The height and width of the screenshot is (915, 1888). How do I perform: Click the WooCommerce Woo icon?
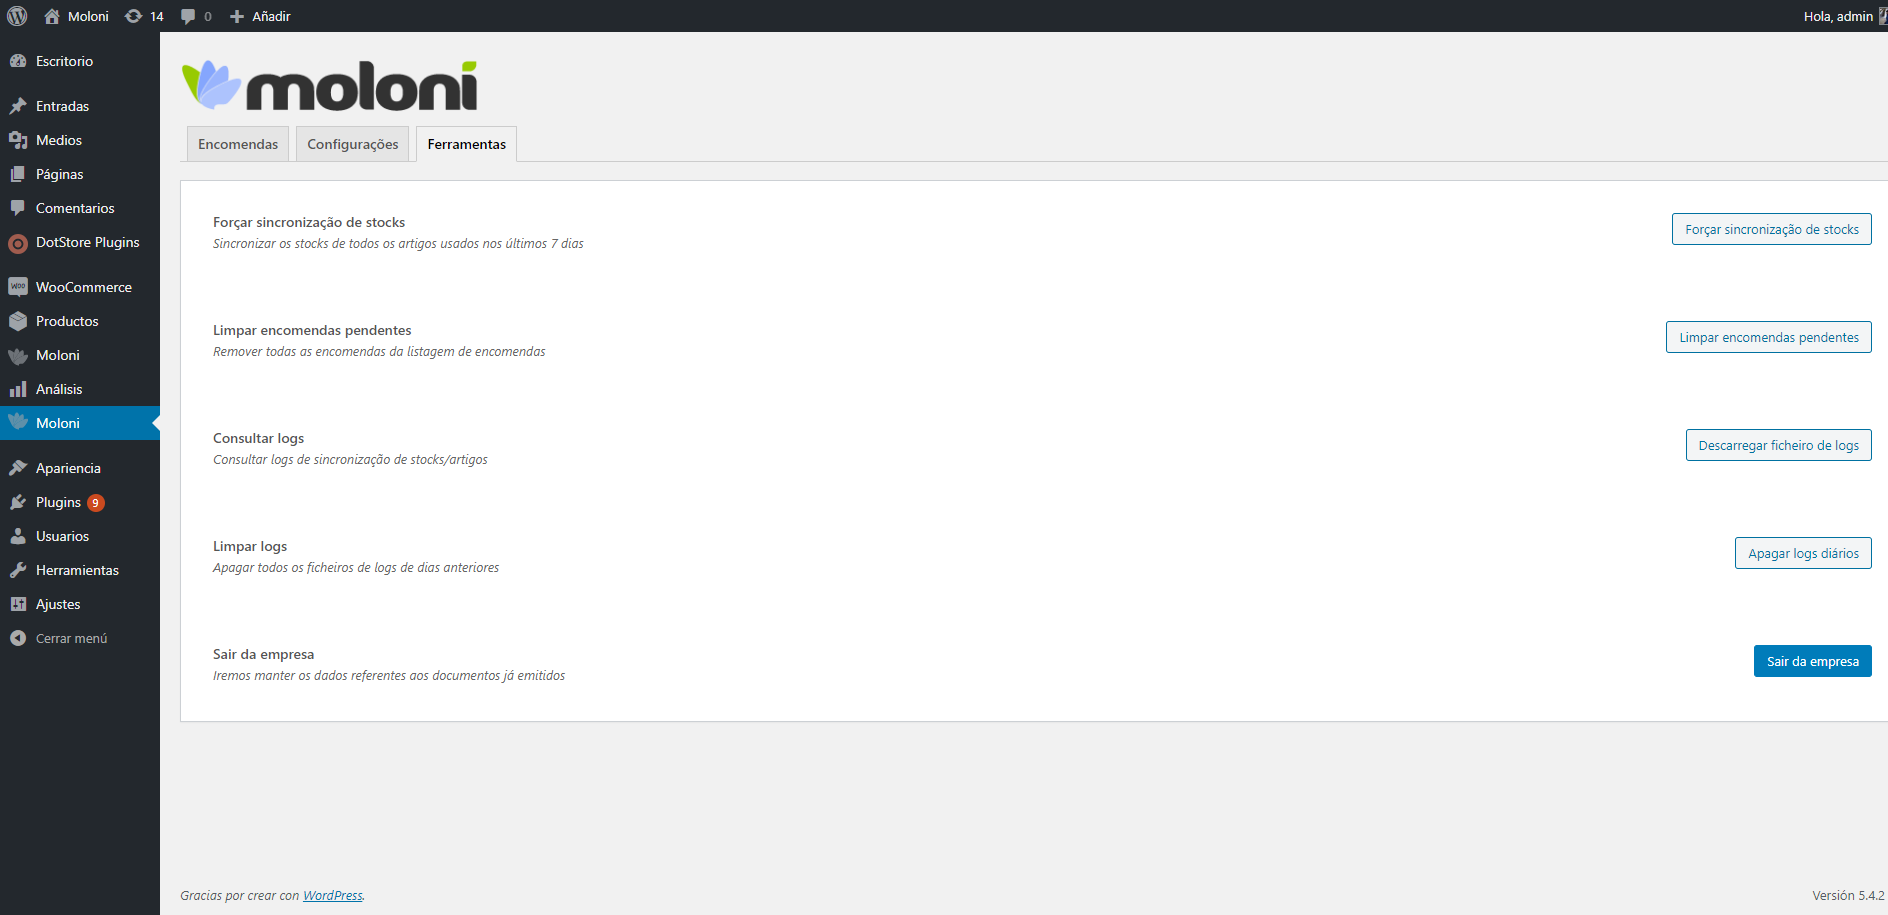tap(18, 287)
